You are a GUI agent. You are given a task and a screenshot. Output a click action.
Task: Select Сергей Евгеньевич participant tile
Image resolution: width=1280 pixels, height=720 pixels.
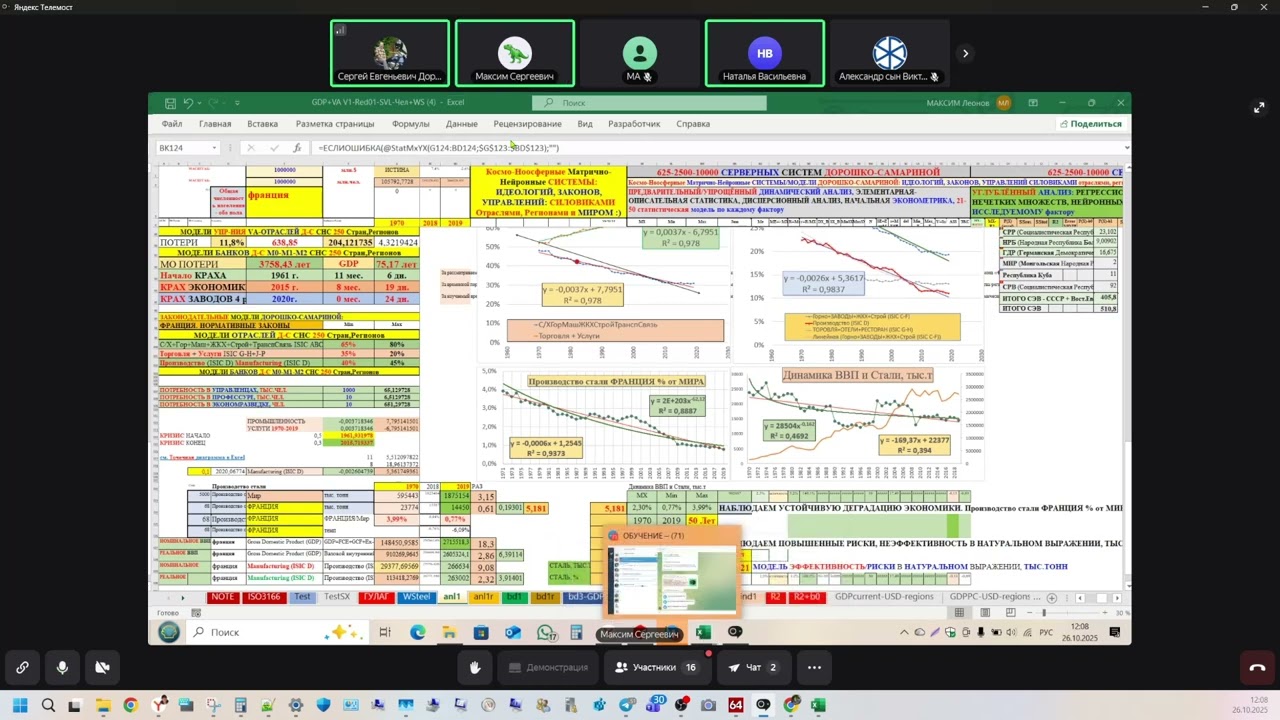pos(390,54)
